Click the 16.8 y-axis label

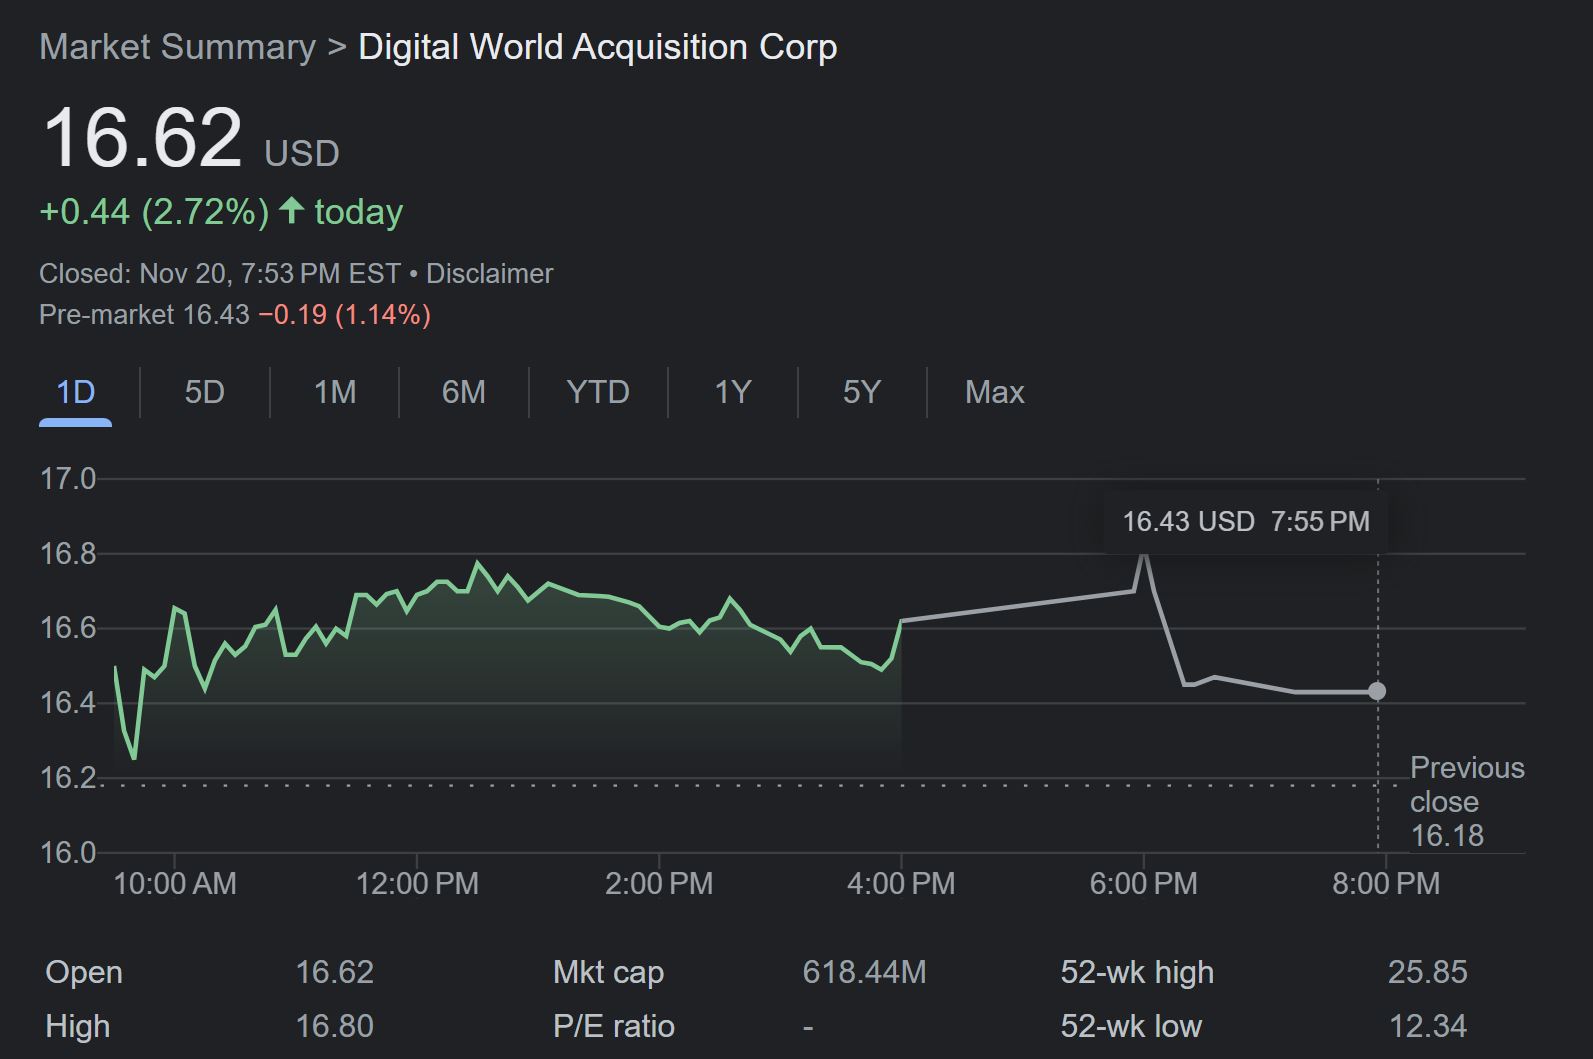pyautogui.click(x=68, y=554)
